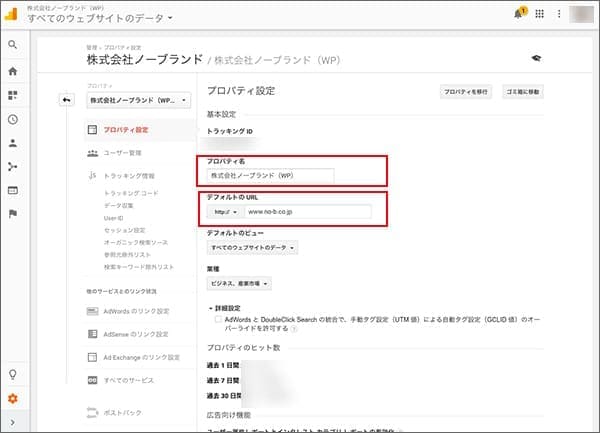Click the プロパティ名 input field
This screenshot has width=600, height=433.
tap(270, 176)
